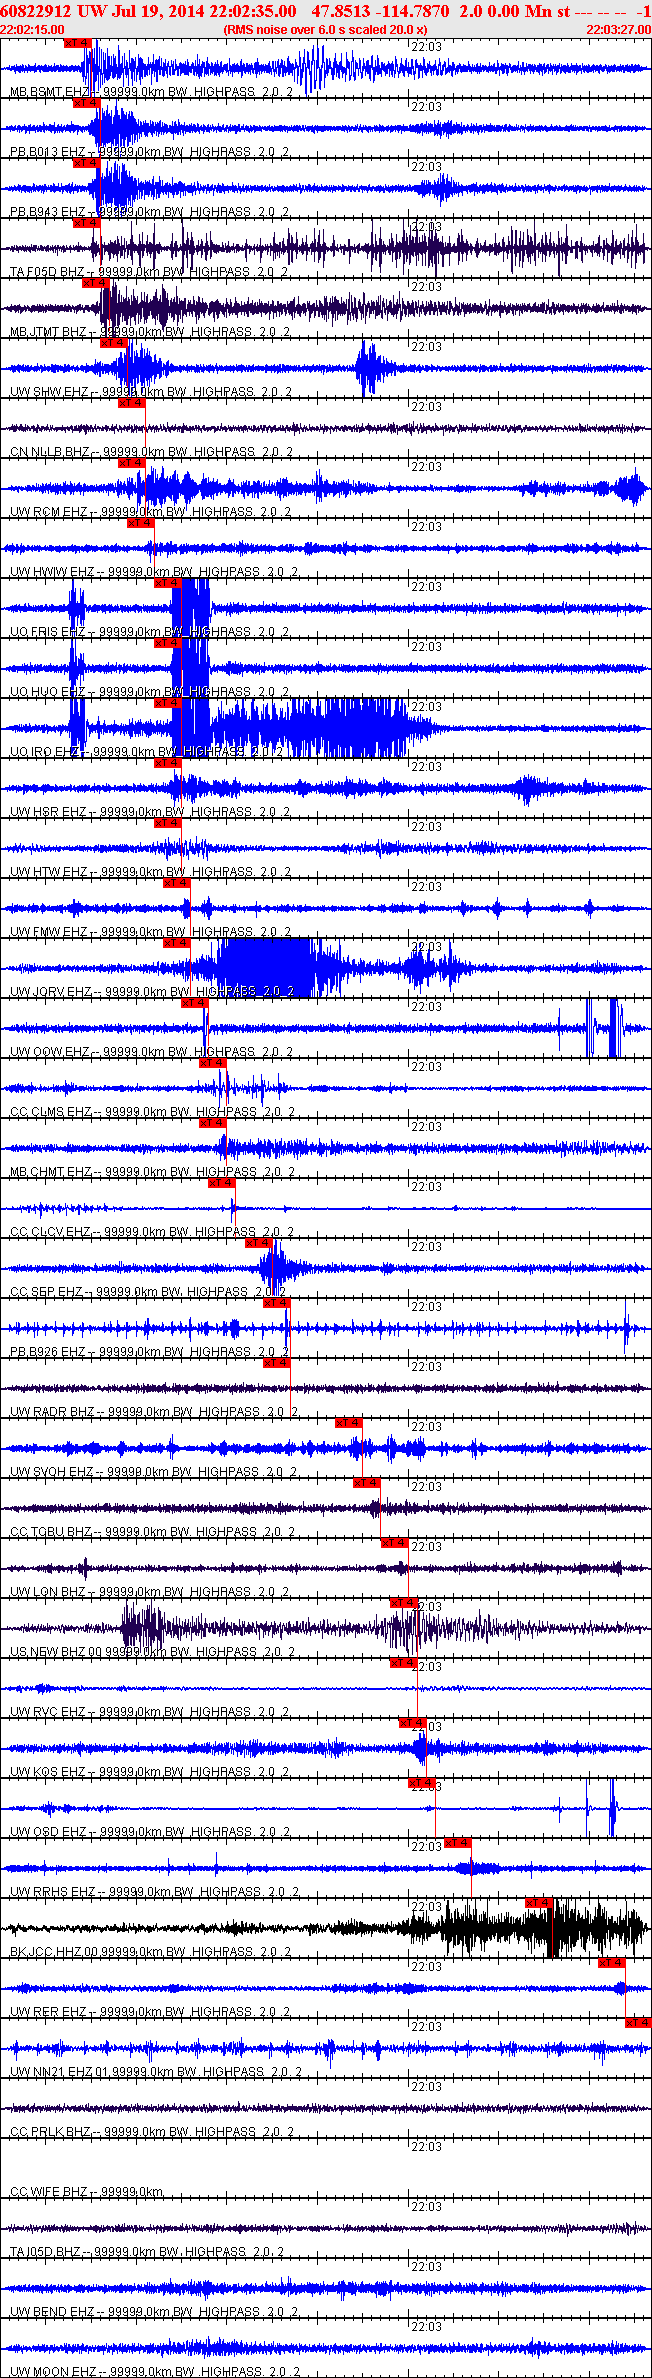Select the UW JORV EHZ station label
The height and width of the screenshot is (2378, 652).
(x=50, y=992)
